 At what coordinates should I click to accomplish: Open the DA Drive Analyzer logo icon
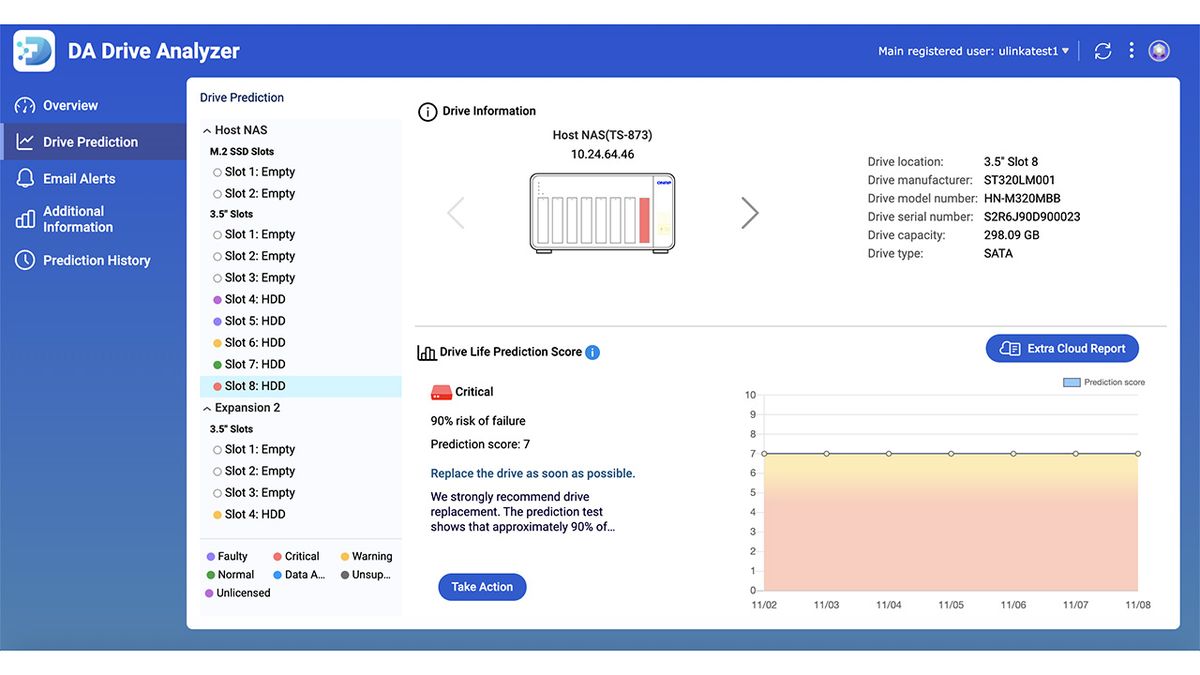tap(33, 50)
